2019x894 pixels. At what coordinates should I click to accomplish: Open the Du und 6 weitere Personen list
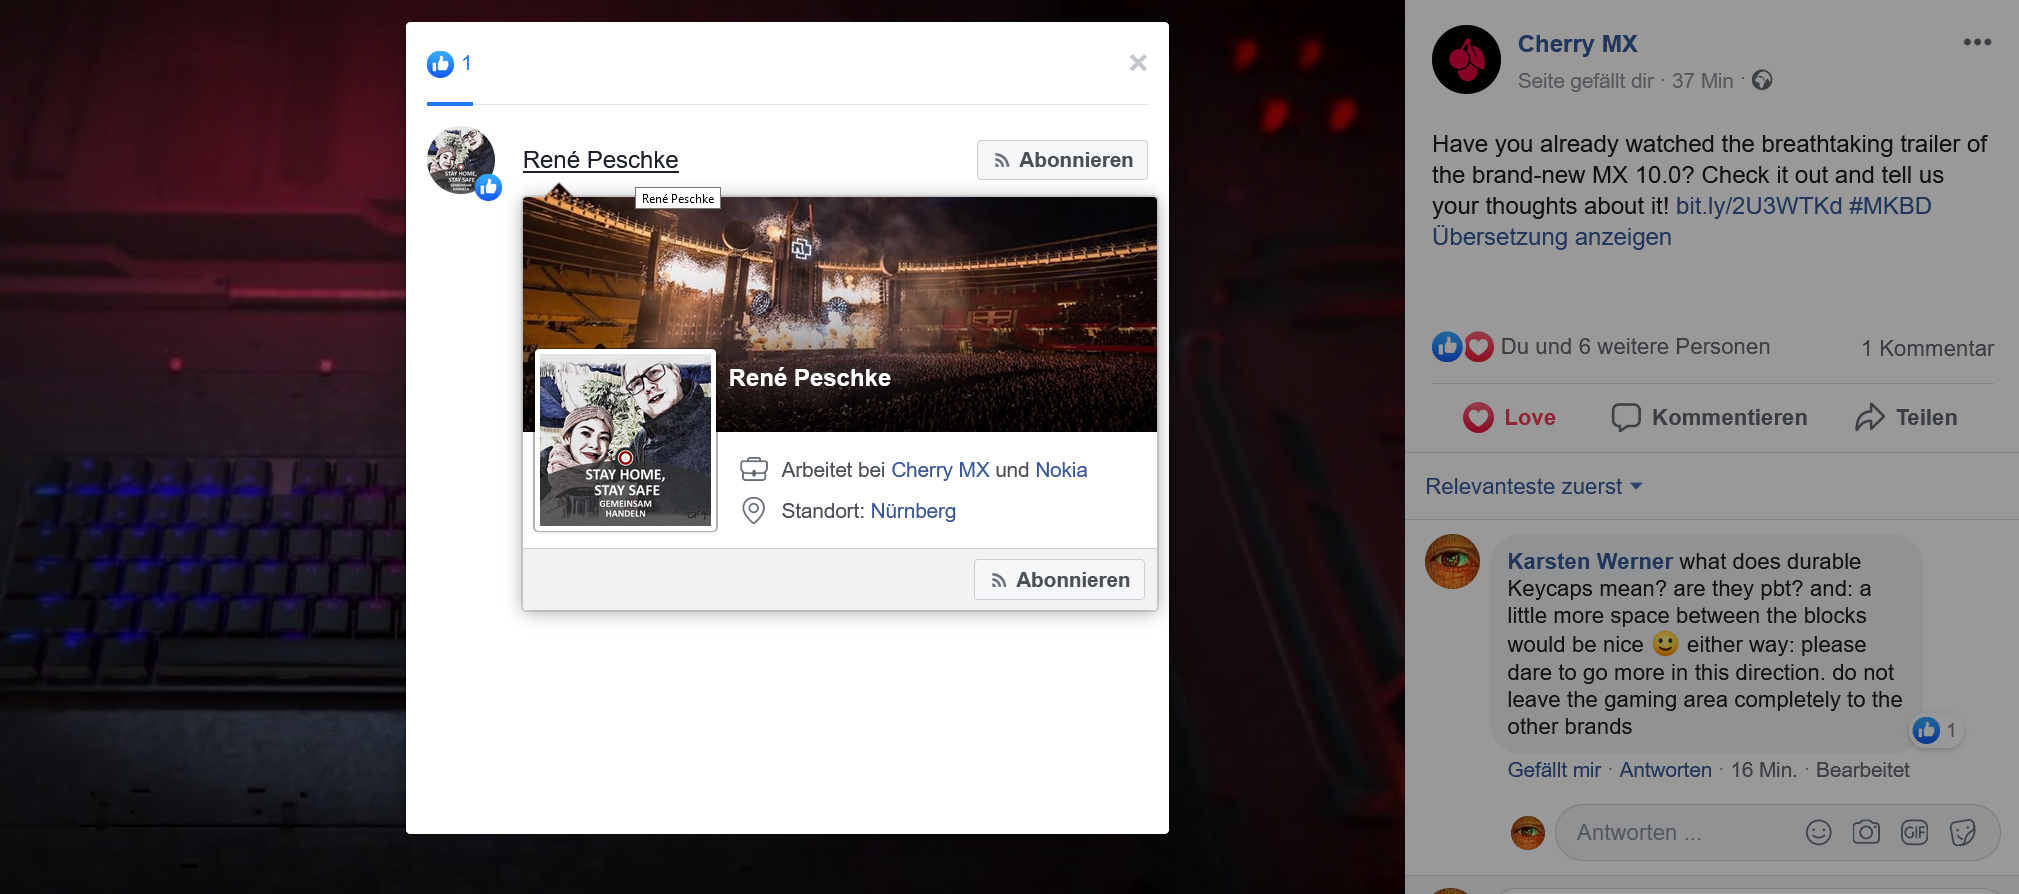point(1635,347)
